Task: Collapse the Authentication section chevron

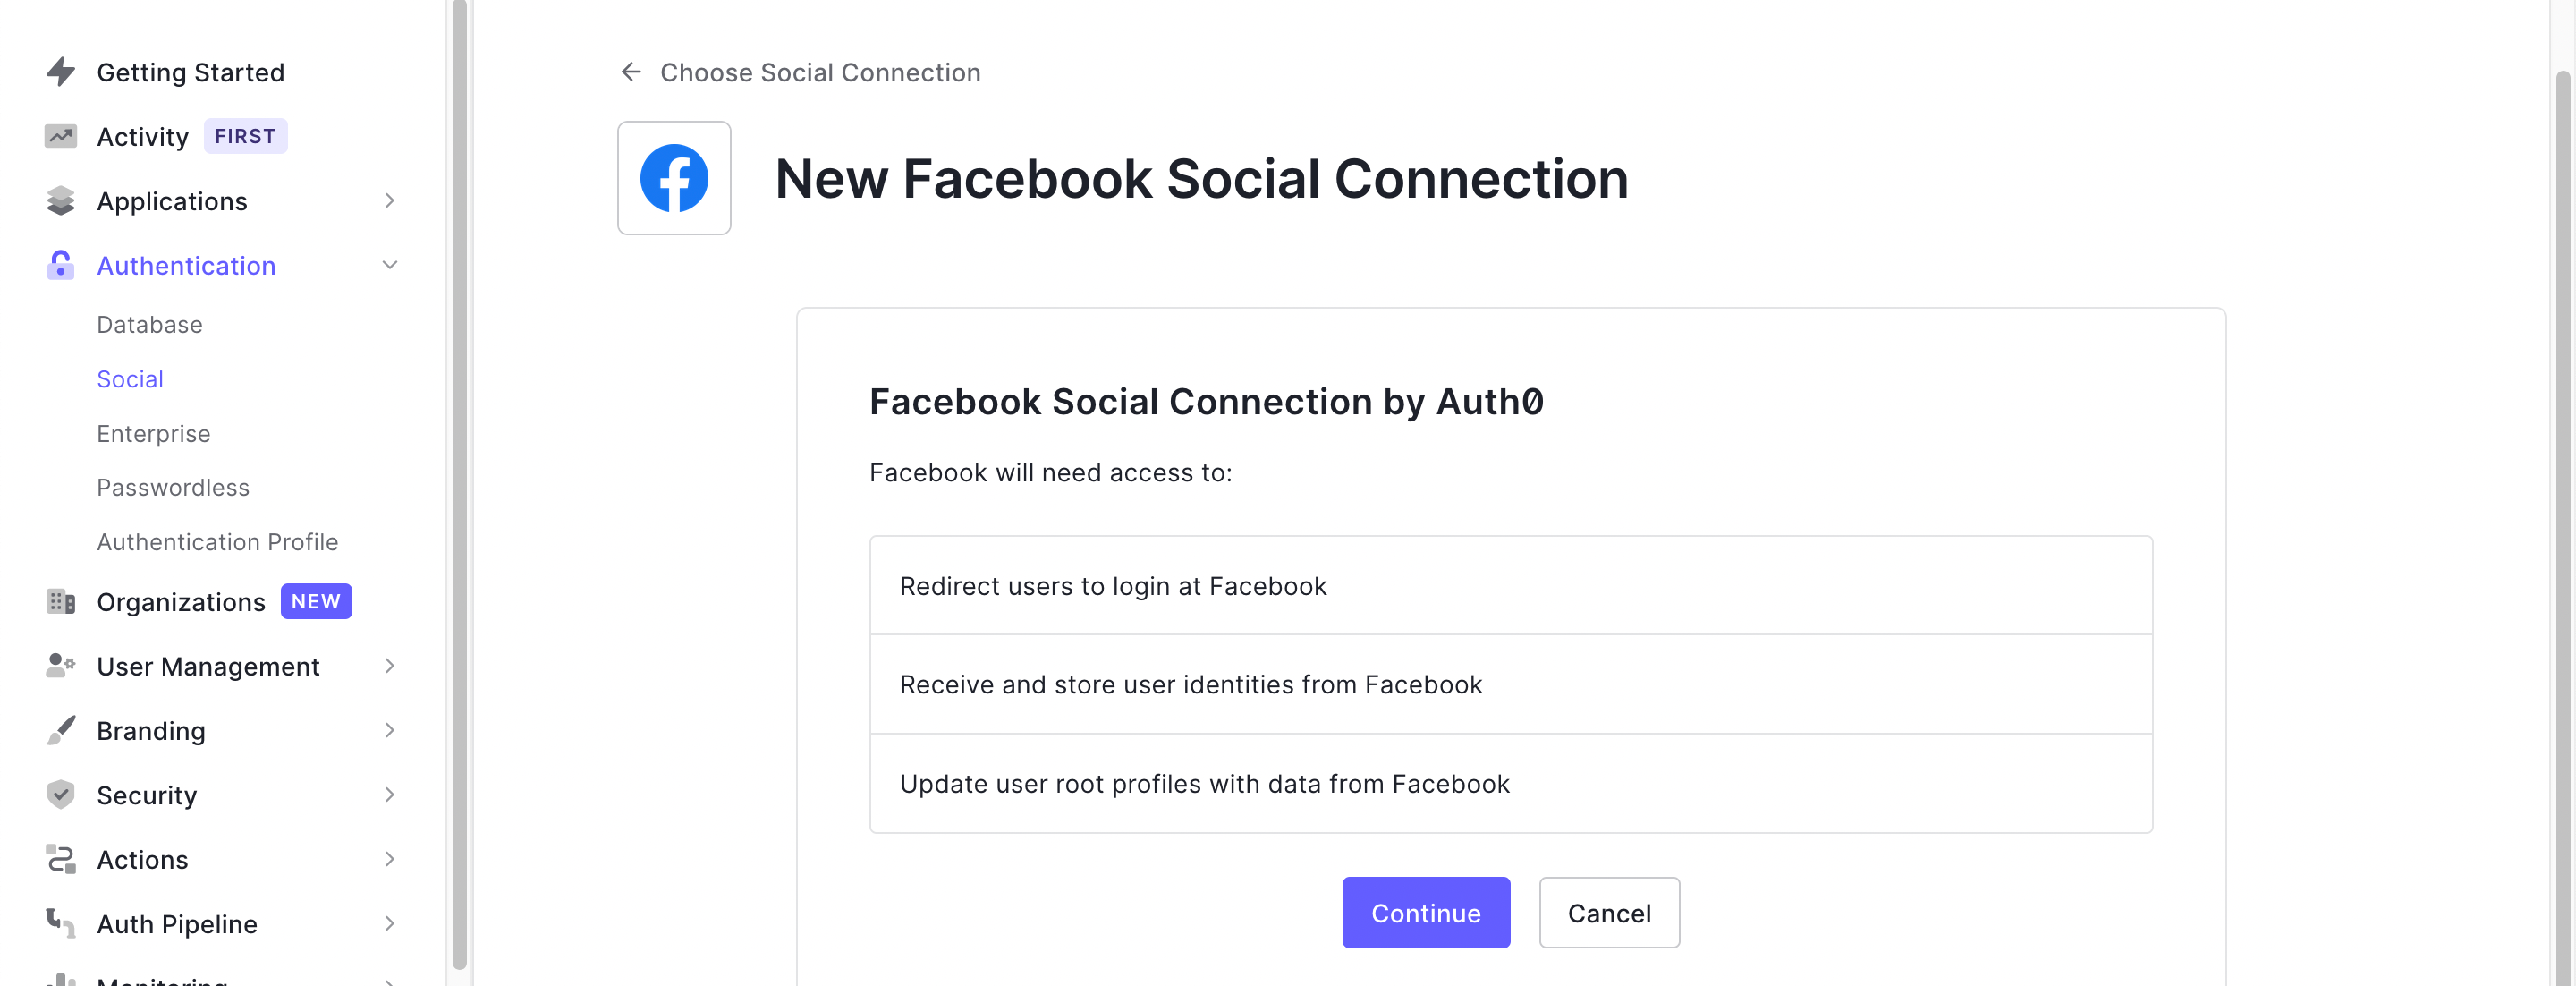Action: pyautogui.click(x=390, y=265)
